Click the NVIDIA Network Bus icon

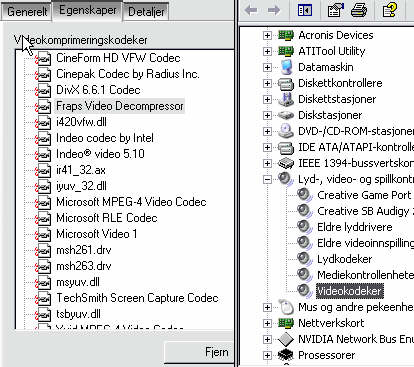286,339
